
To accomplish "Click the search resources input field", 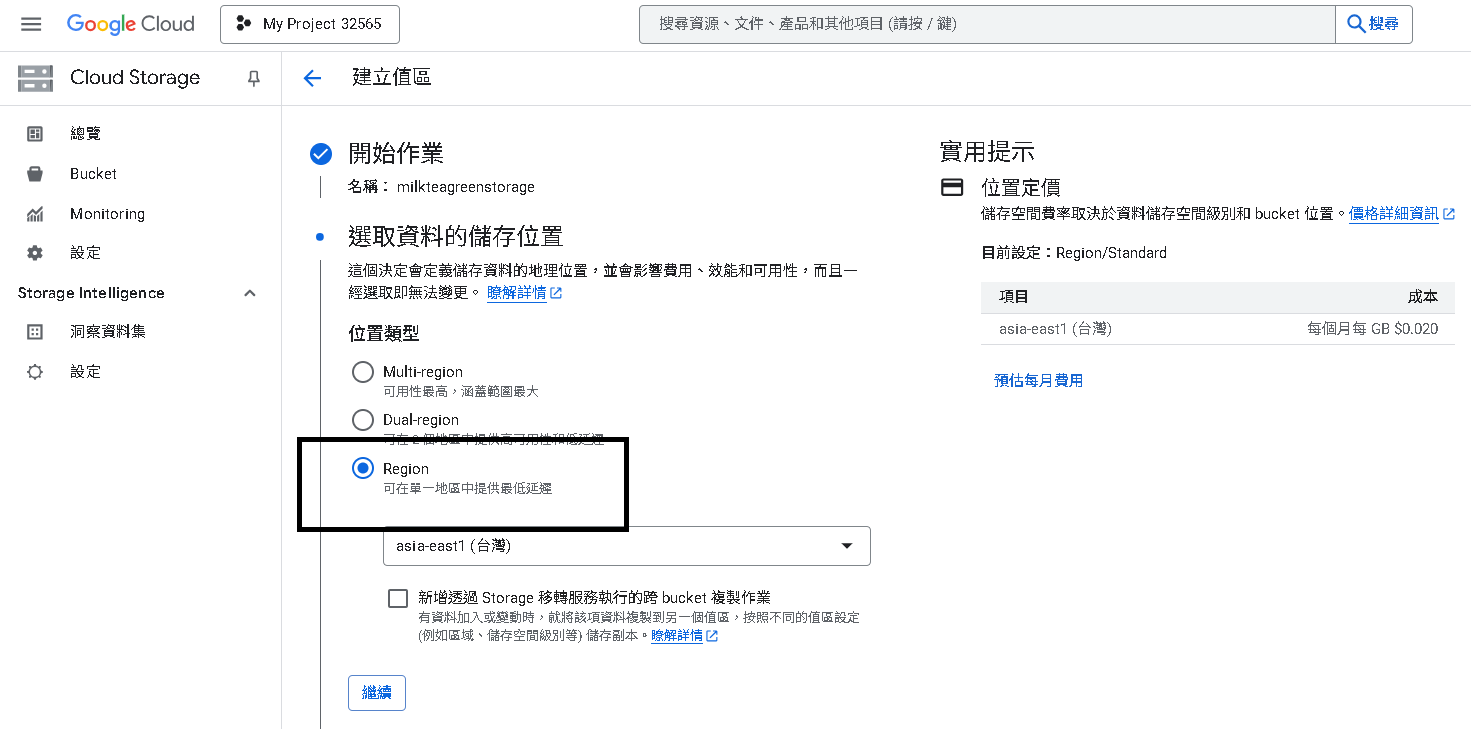I will [987, 24].
